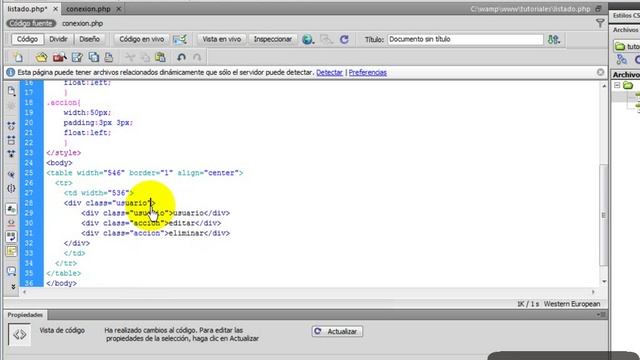Click the horizontal scrollbar right arrow
Image resolution: width=640 pixels, height=360 pixels.
(x=593, y=292)
